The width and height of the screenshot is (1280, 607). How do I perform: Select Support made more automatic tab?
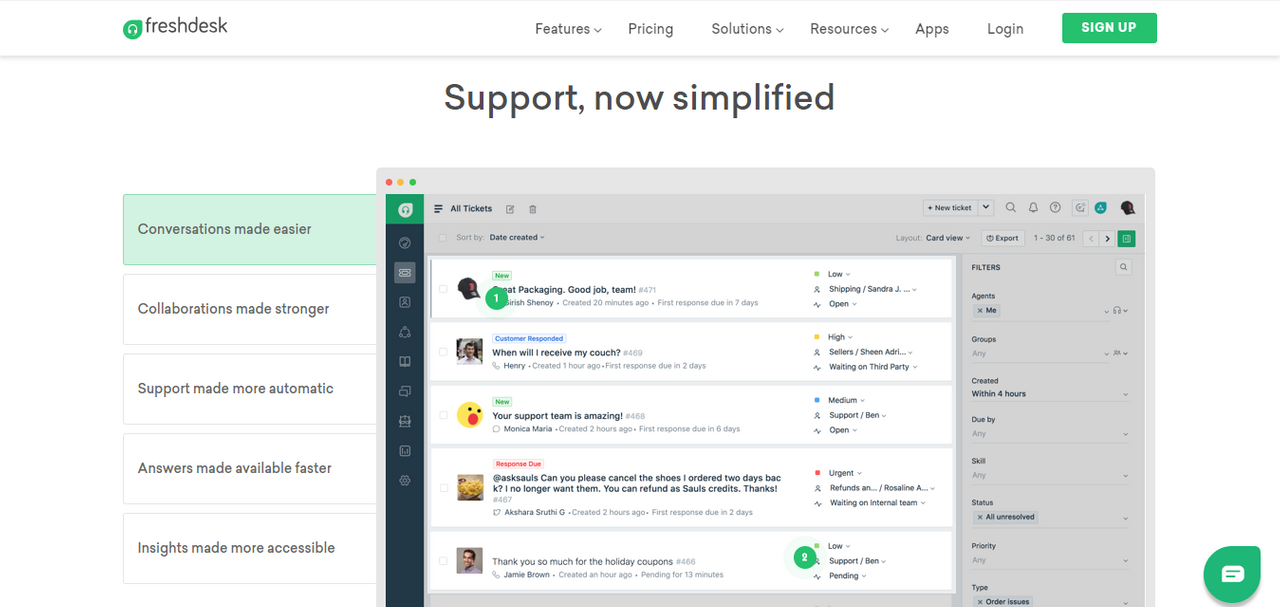click(250, 389)
